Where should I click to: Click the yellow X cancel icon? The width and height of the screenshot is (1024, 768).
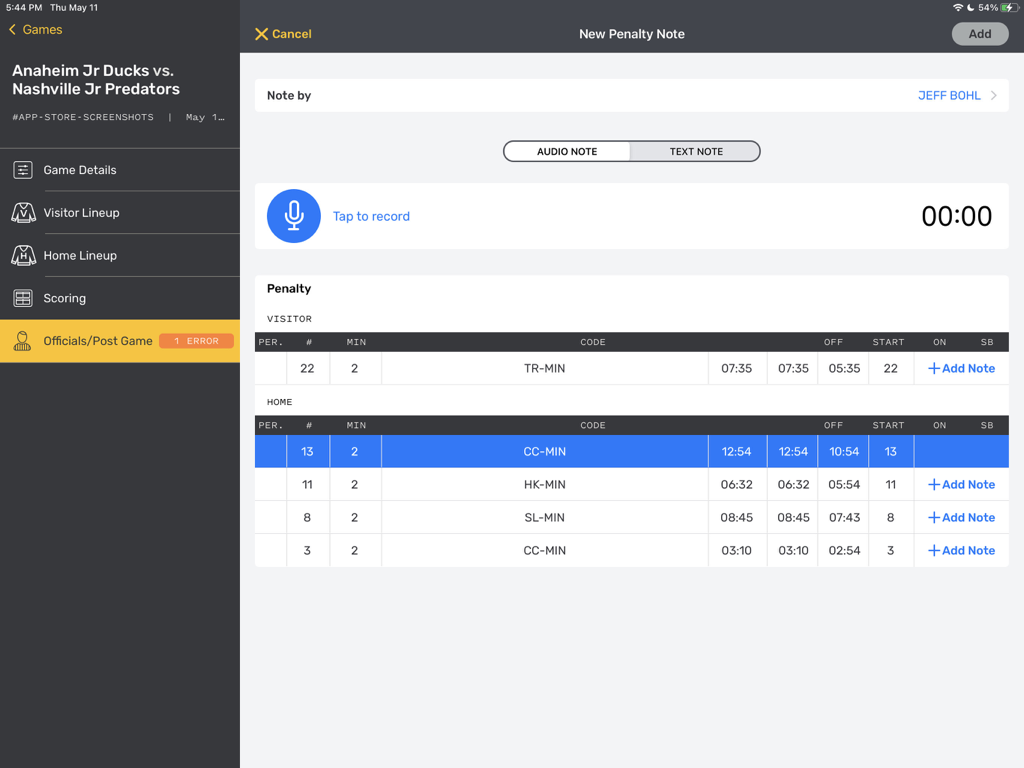point(262,34)
